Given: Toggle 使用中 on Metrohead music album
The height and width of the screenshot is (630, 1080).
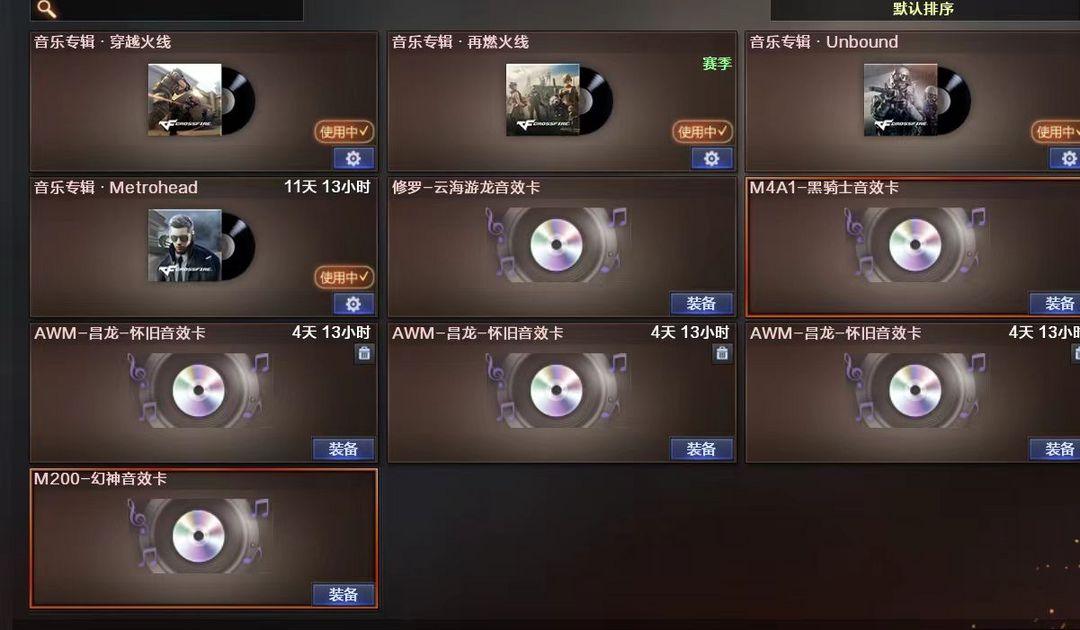Looking at the screenshot, I should coord(344,277).
